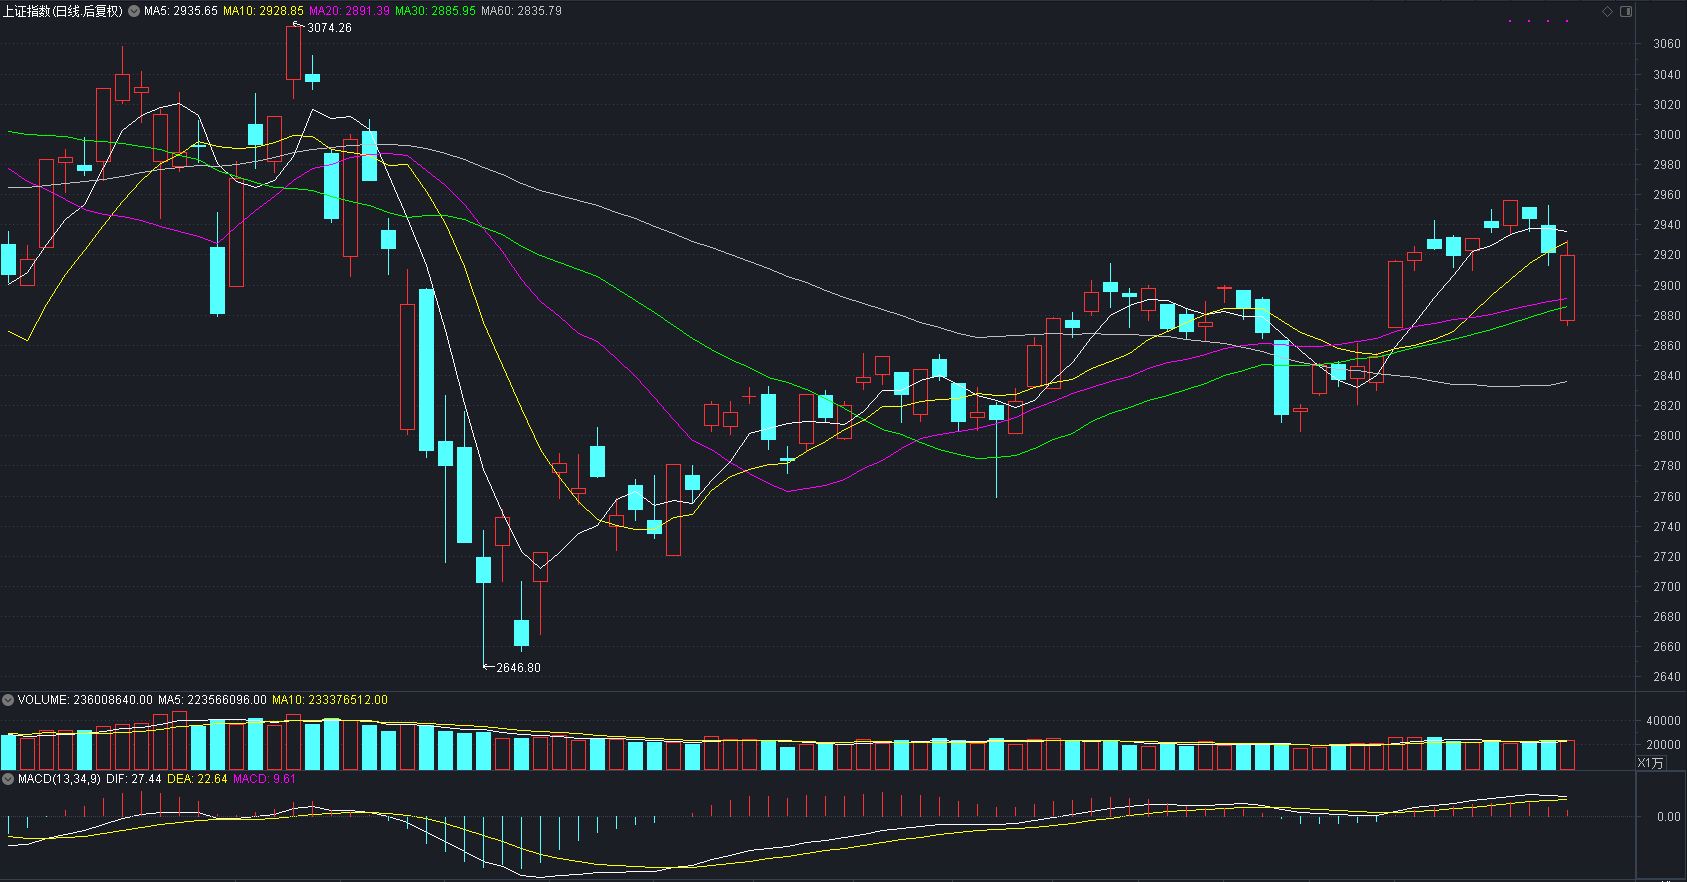Click the diamond marker icon at top right
1687x882 pixels.
pos(1608,12)
